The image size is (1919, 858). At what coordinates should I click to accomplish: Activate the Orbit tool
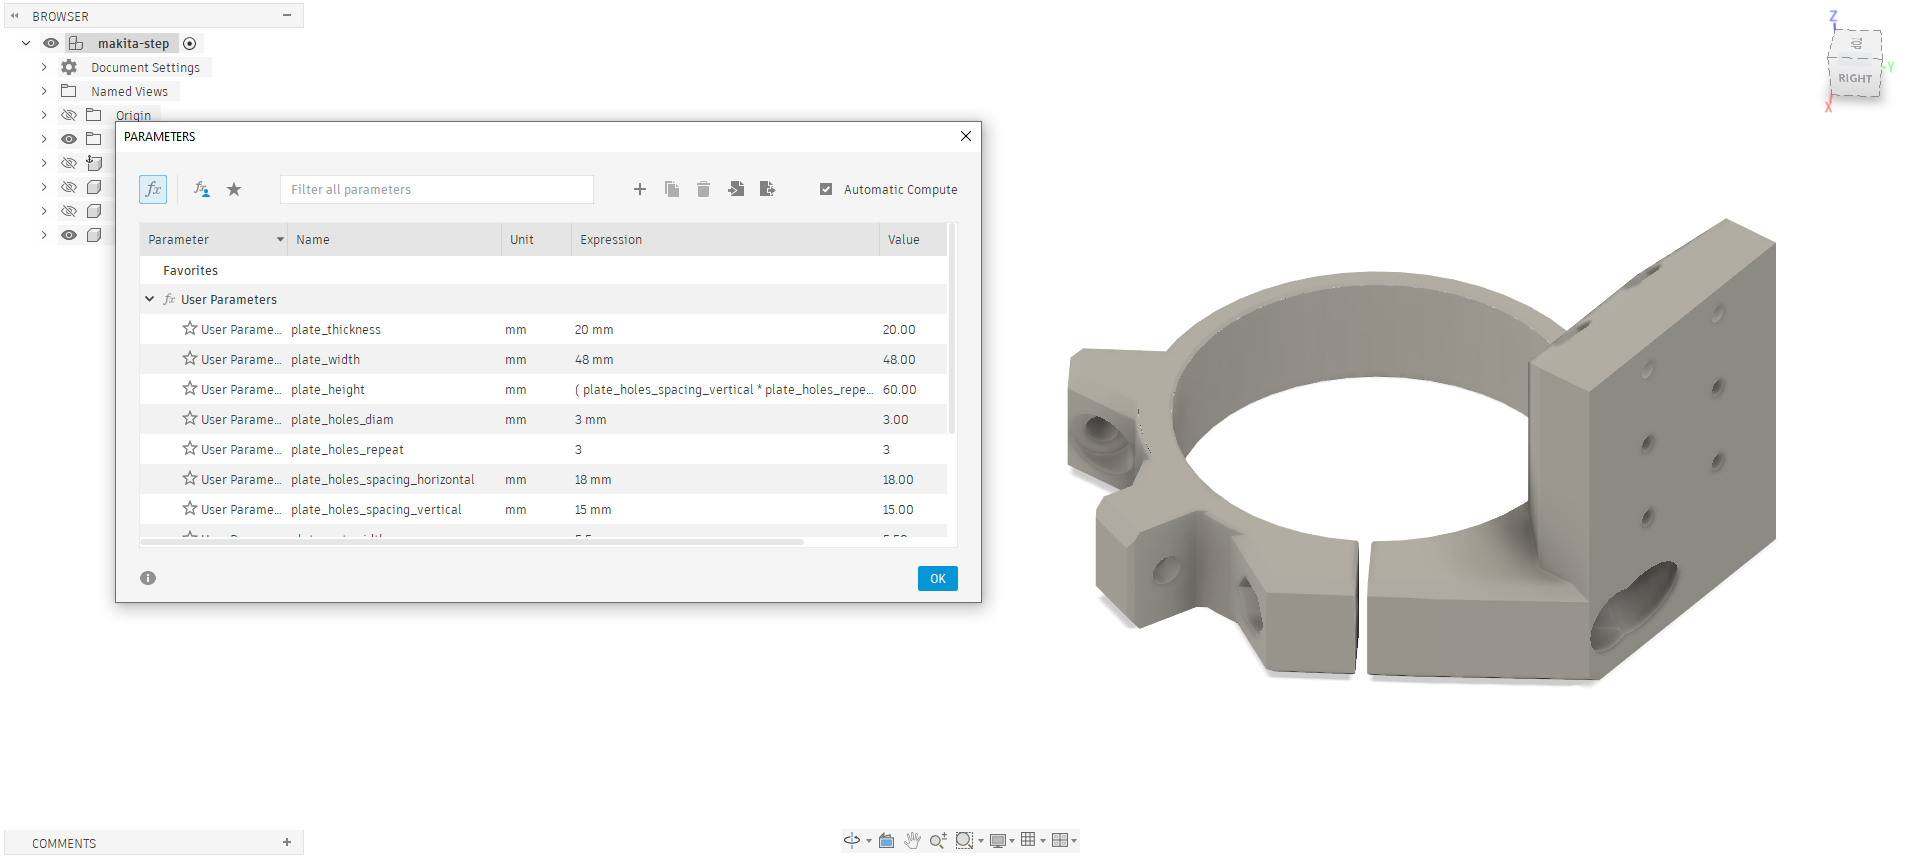pos(852,841)
